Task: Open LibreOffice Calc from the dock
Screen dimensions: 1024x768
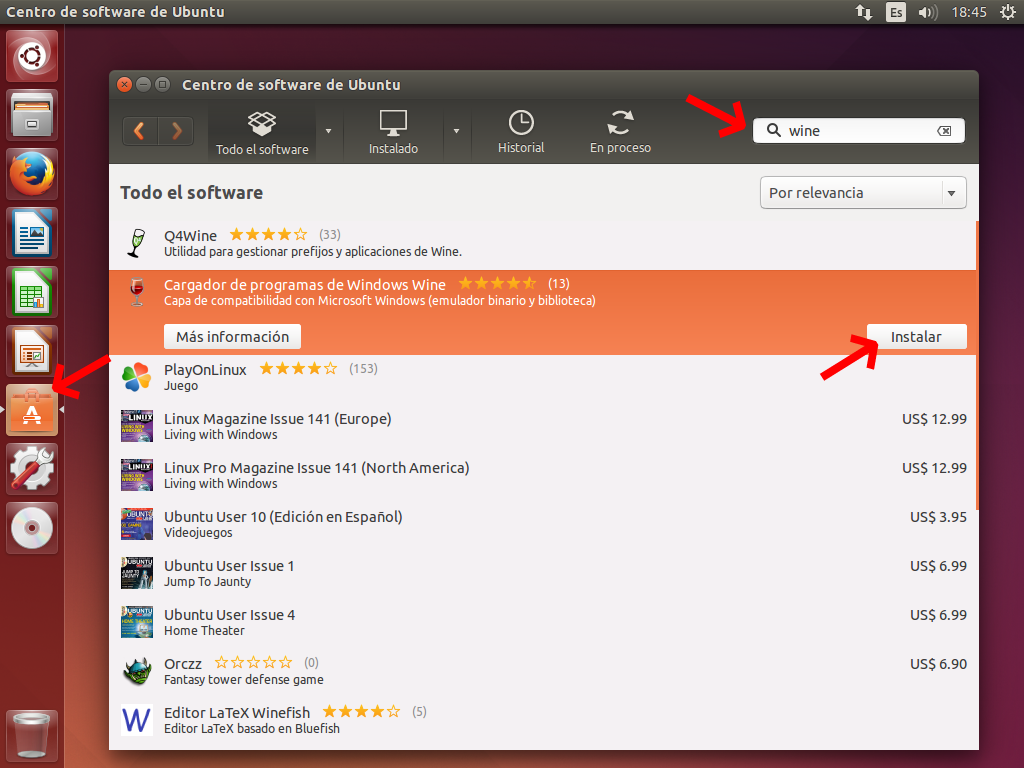Action: 32,292
